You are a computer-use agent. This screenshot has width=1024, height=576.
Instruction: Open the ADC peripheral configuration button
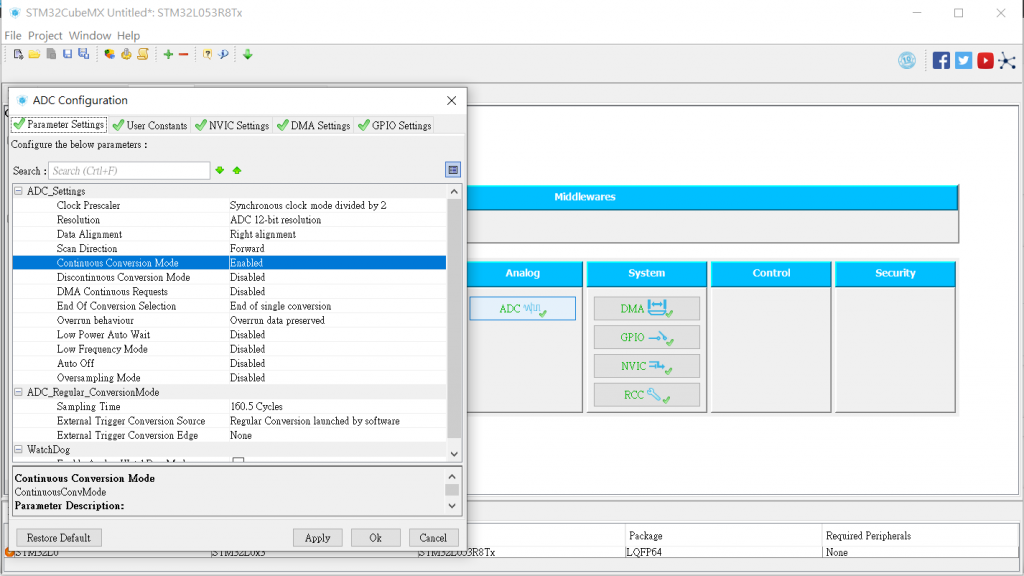[x=522, y=308]
